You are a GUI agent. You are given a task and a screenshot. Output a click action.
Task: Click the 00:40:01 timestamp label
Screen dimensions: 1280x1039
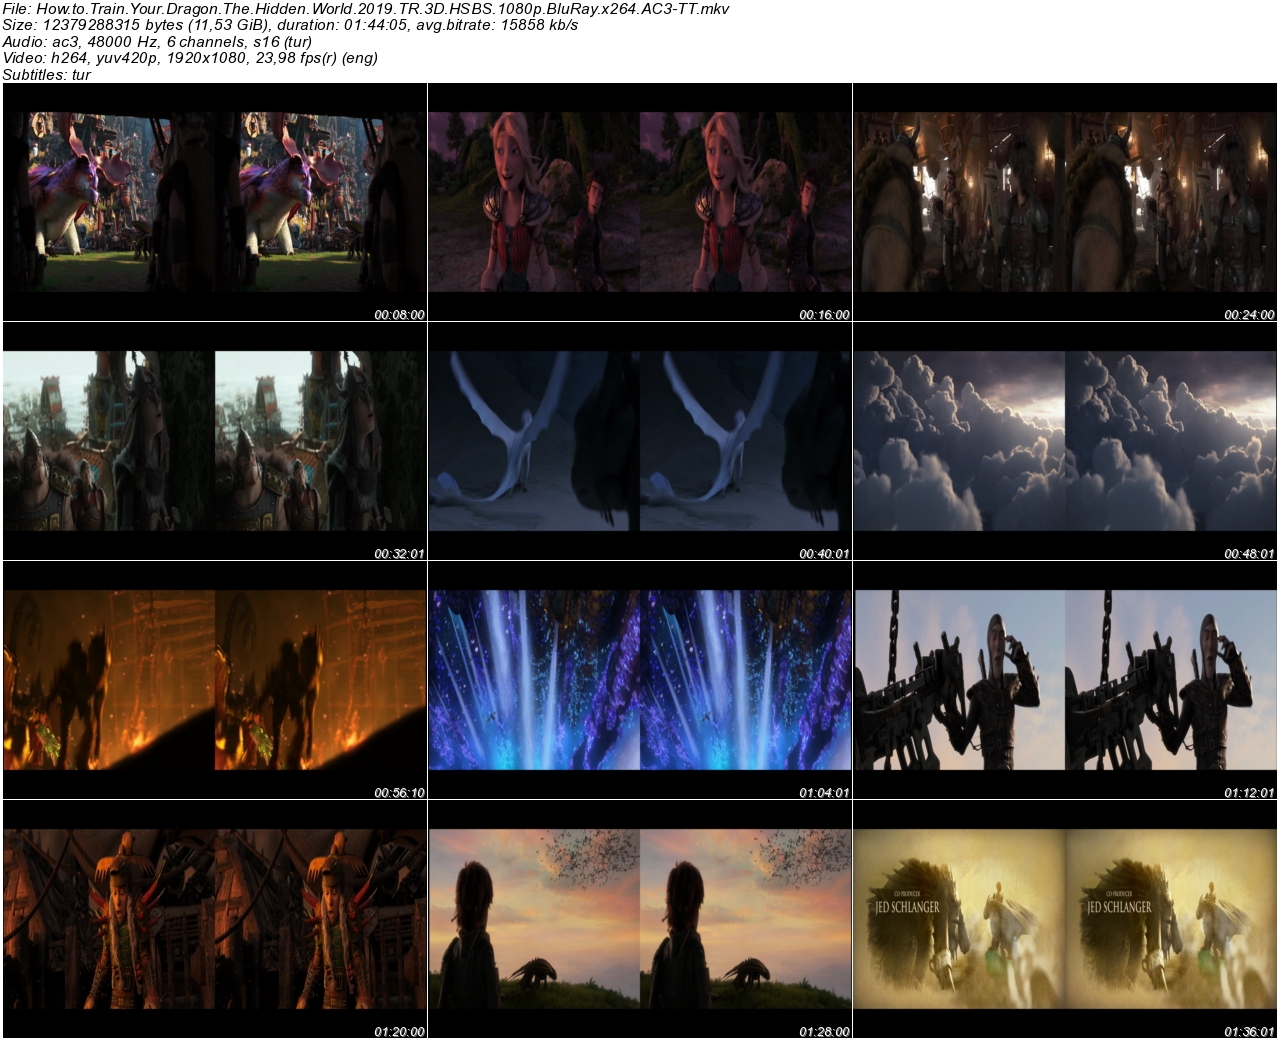click(x=825, y=553)
